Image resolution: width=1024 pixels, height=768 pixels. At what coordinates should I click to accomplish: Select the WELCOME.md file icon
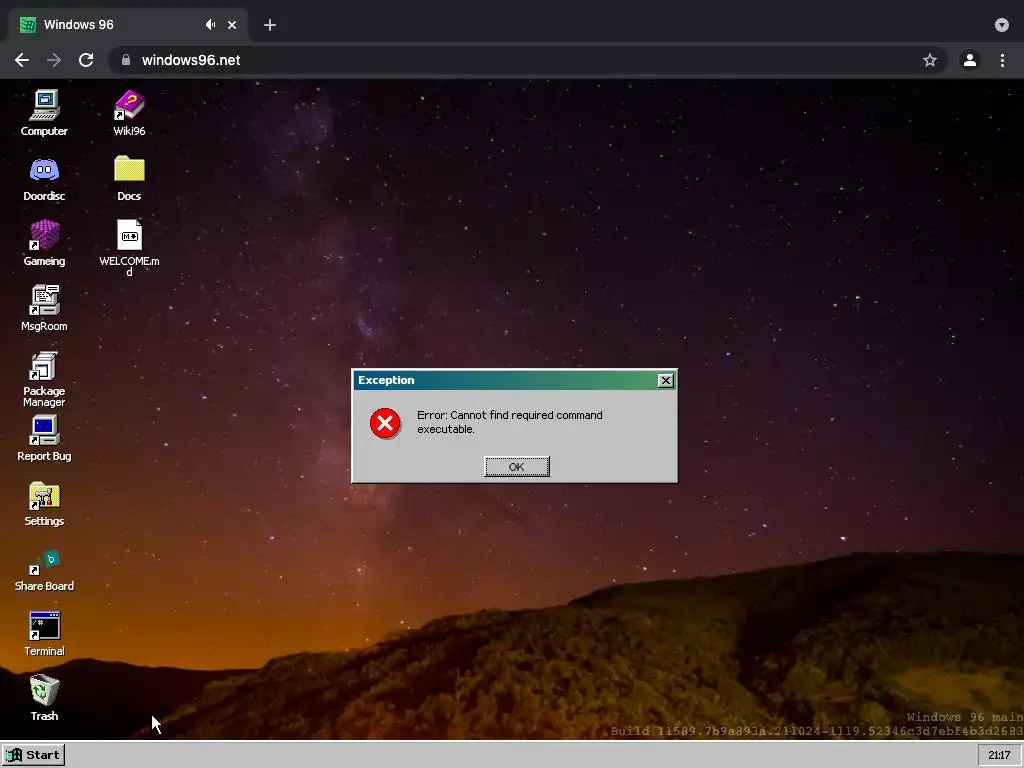pyautogui.click(x=129, y=247)
